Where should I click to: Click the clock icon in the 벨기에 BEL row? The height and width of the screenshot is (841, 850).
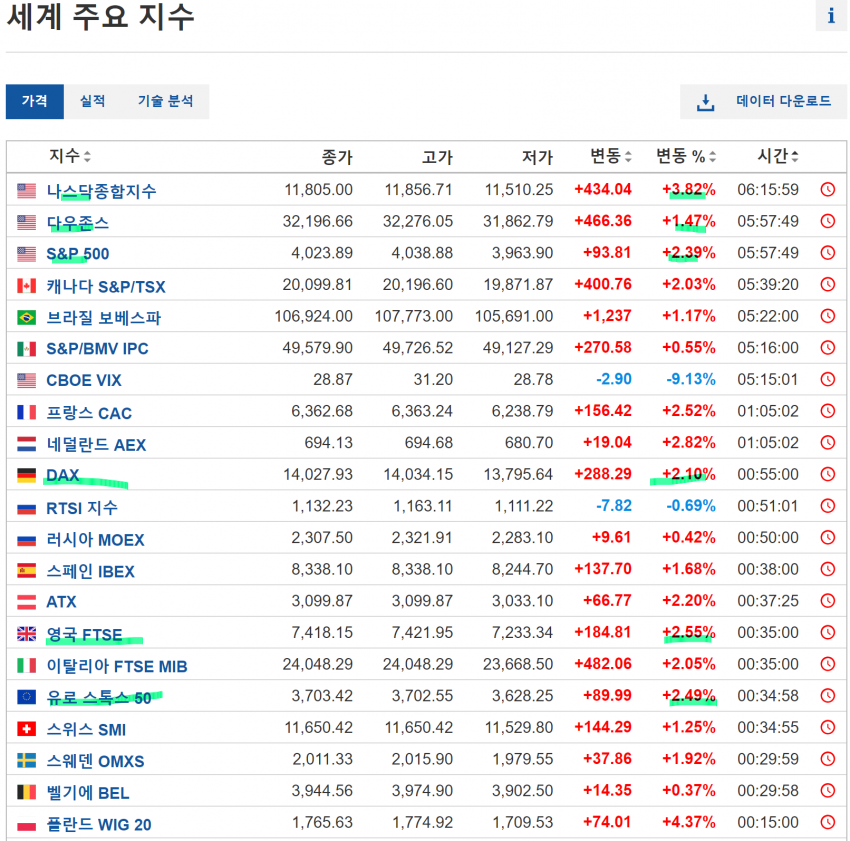(x=828, y=791)
